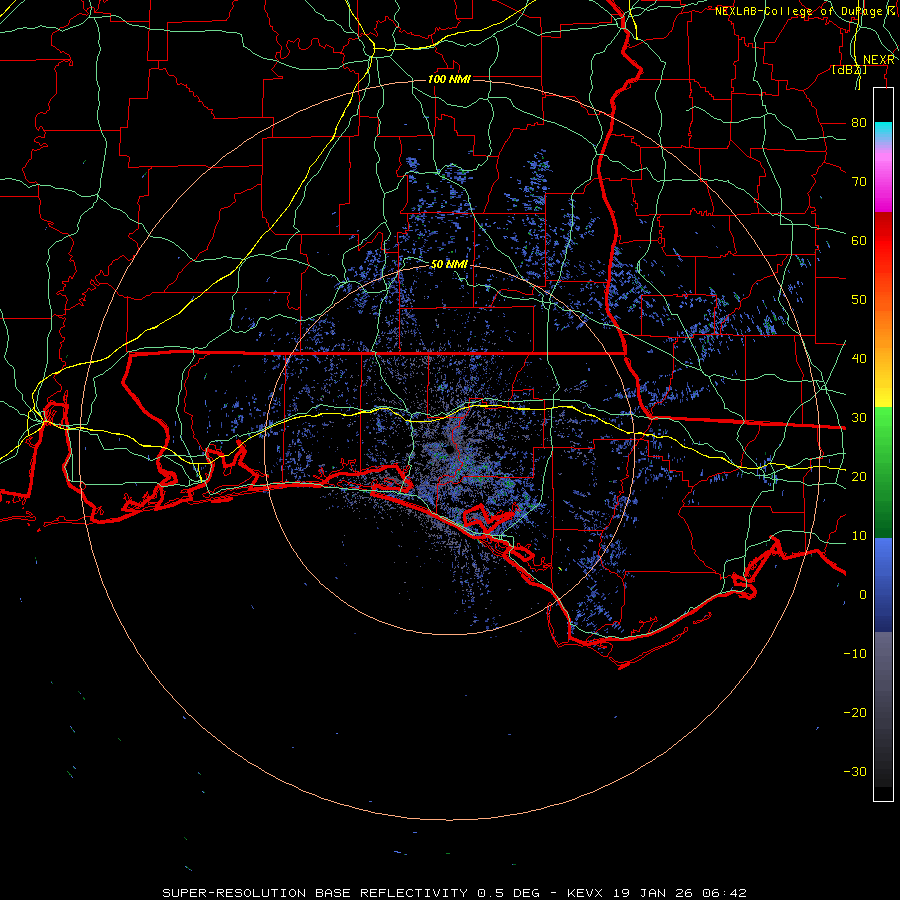Click the "30" value on the dBZ scale
Viewport: 900px width, 900px height.
[x=859, y=418]
